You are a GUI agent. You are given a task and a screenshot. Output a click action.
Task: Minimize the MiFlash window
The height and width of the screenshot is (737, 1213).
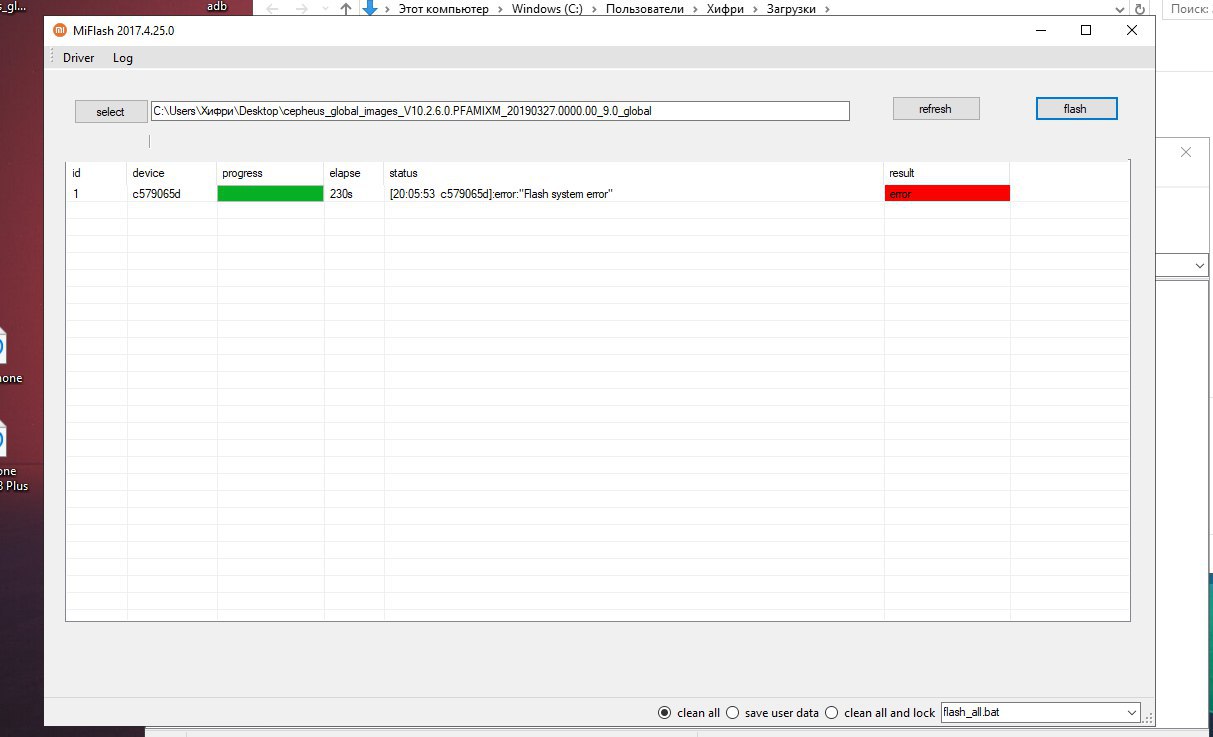1040,30
